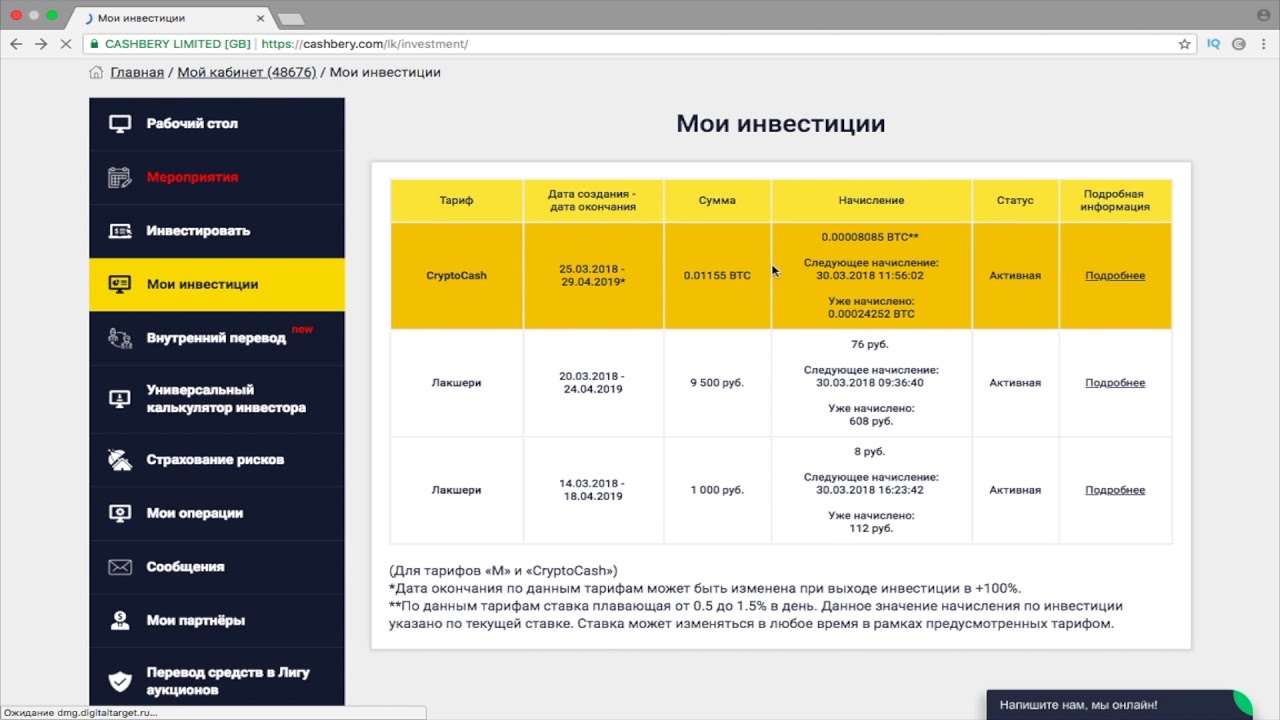The image size is (1280, 720).
Task: Open Страхование рисков menu item
Action: point(217,460)
